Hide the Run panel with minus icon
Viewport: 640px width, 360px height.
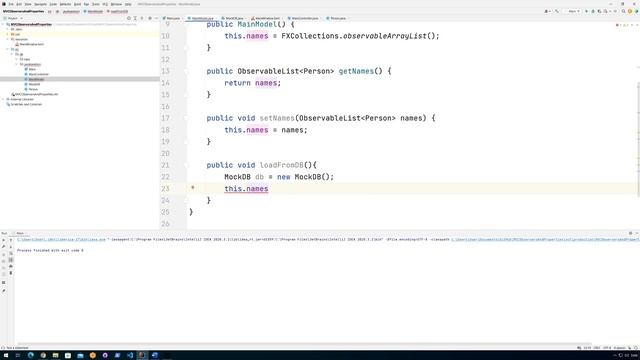coord(636,233)
